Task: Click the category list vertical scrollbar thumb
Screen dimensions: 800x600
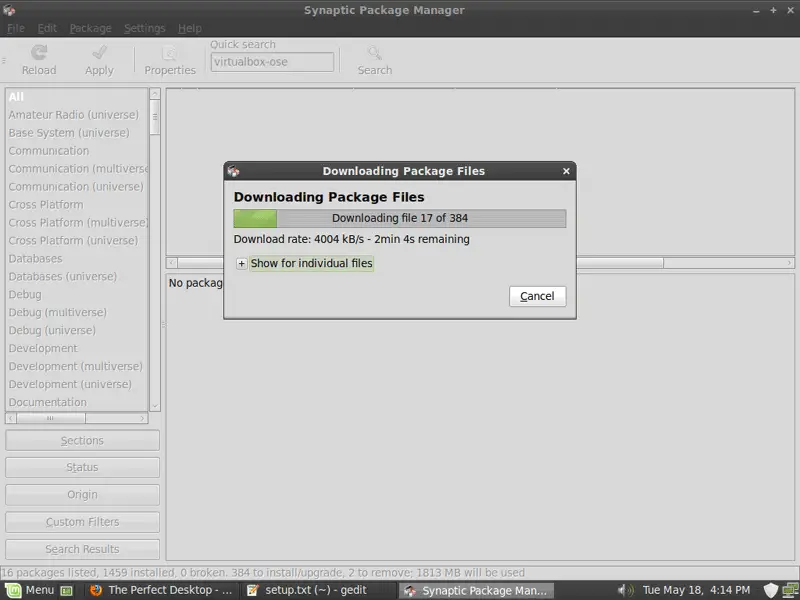Action: tap(155, 117)
